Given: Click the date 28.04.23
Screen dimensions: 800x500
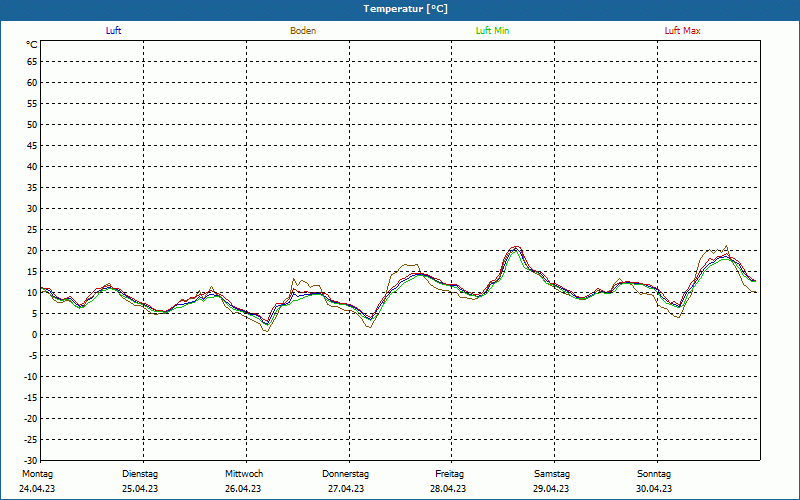Looking at the screenshot, I should [x=448, y=489].
